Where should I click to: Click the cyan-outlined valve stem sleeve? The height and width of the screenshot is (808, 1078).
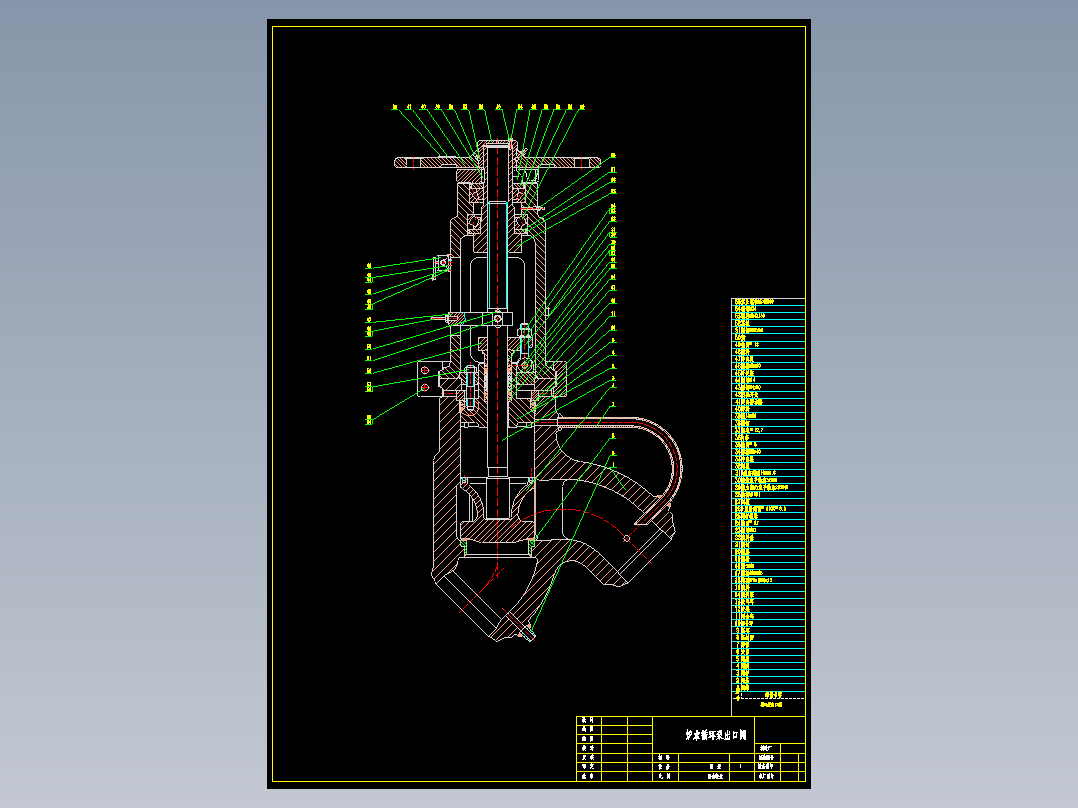tap(497, 255)
